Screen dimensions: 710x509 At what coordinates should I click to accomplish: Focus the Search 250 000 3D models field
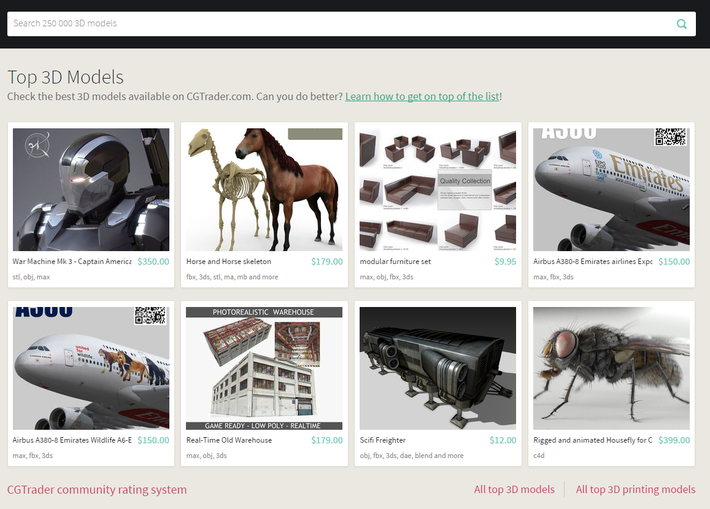(x=351, y=24)
